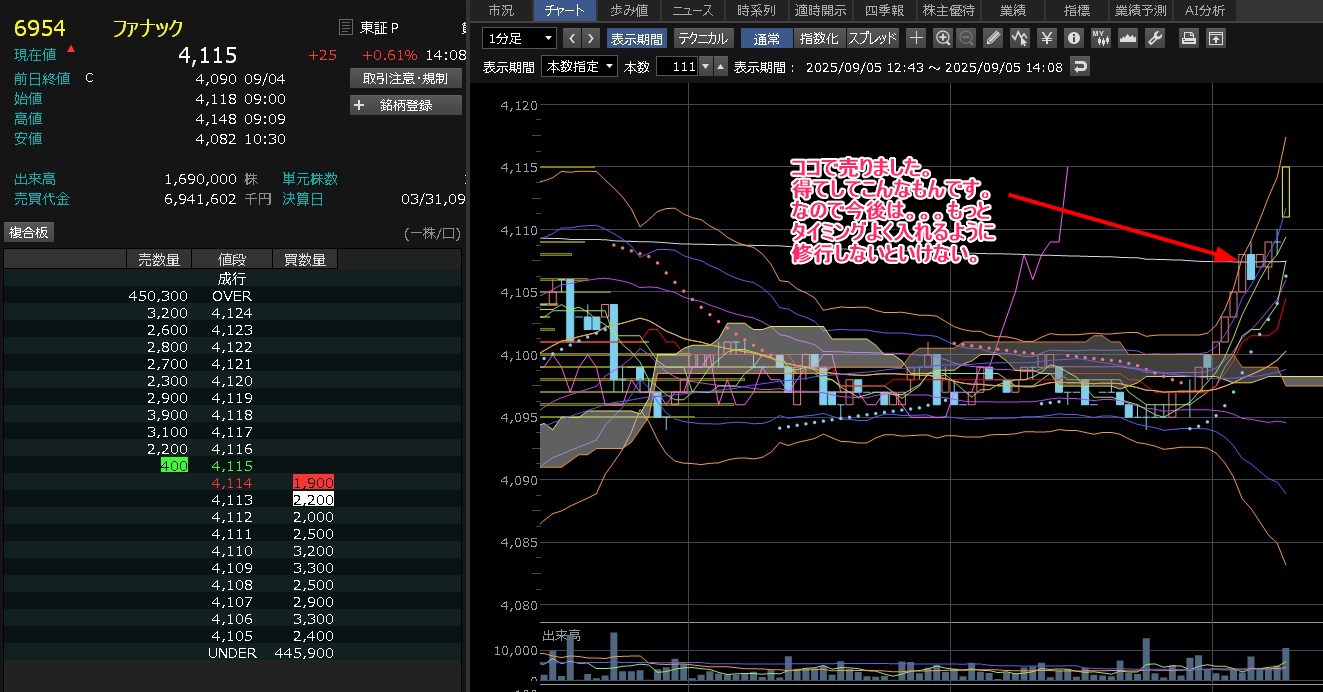Open the ニュース tab
The width and height of the screenshot is (1323, 692).
point(693,10)
